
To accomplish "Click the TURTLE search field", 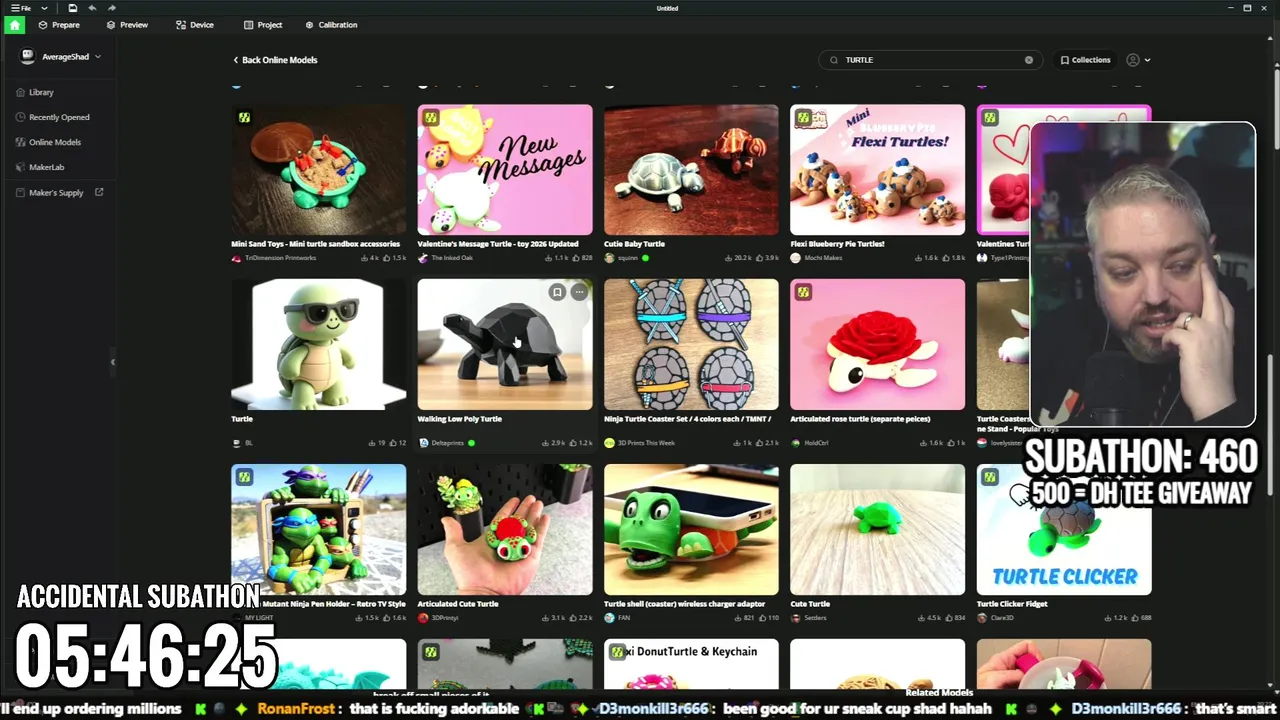I will 930,60.
